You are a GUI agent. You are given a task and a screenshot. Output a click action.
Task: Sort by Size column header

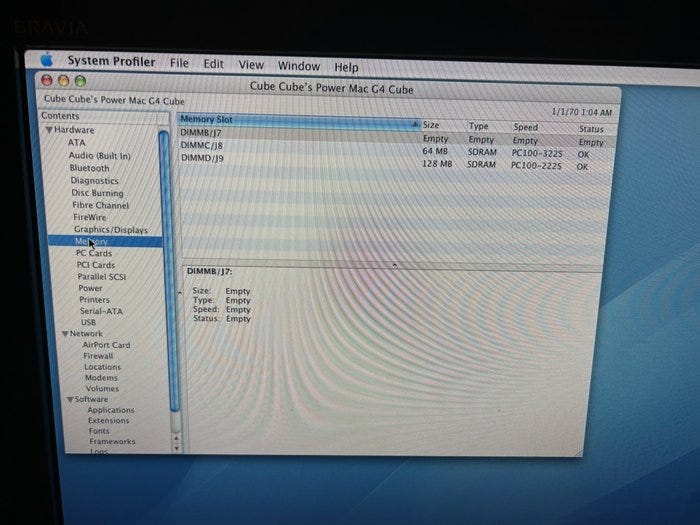(442, 125)
